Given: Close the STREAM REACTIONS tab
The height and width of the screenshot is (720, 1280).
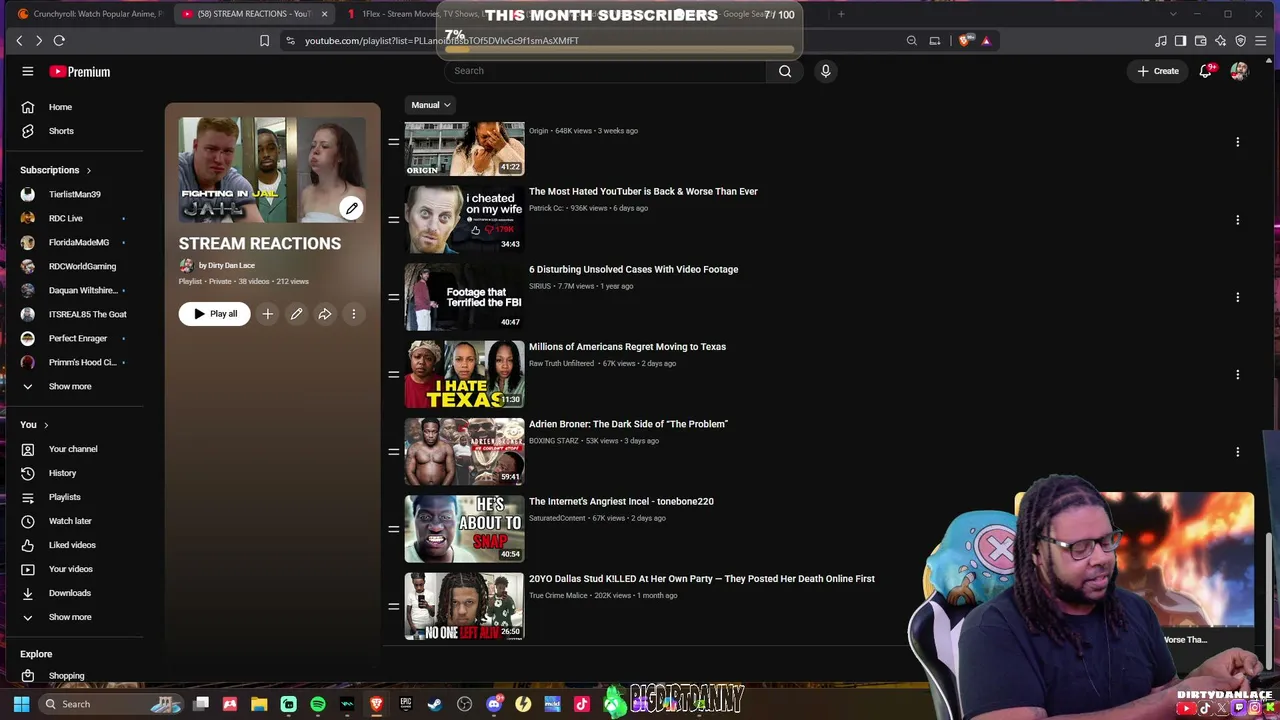Looking at the screenshot, I should coord(324,14).
